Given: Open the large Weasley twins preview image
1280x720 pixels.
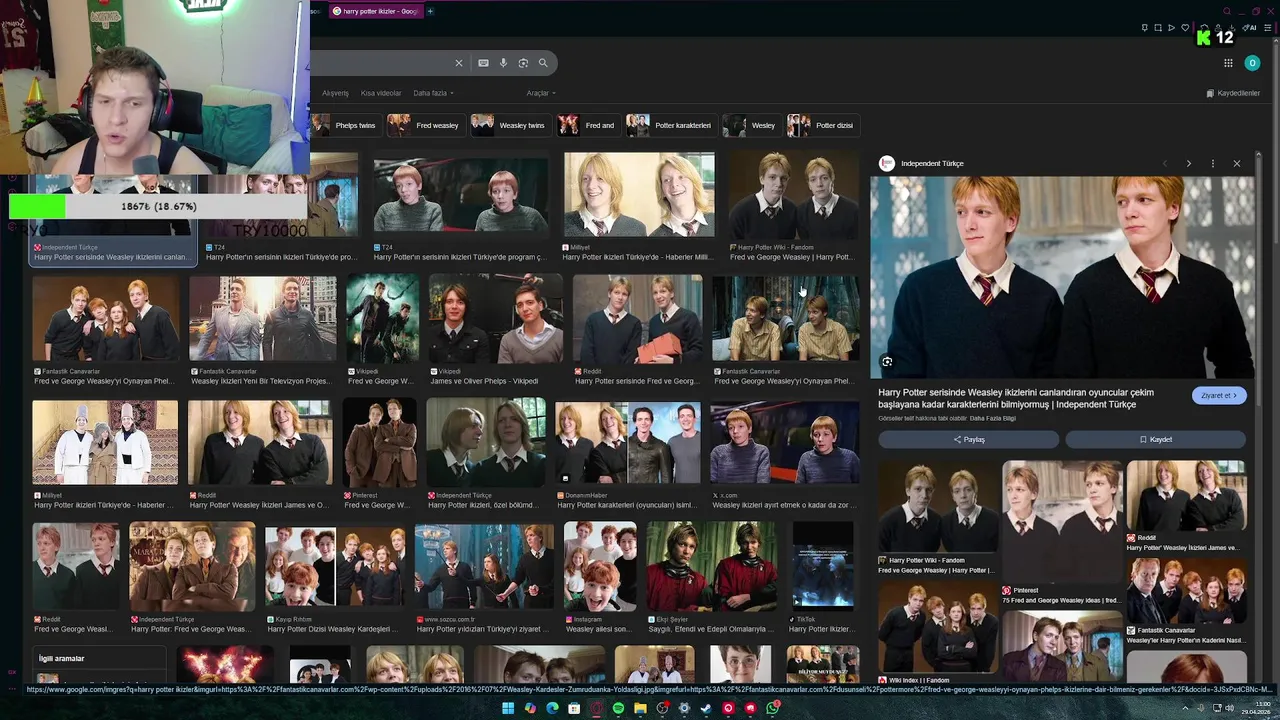Looking at the screenshot, I should pyautogui.click(x=1064, y=277).
